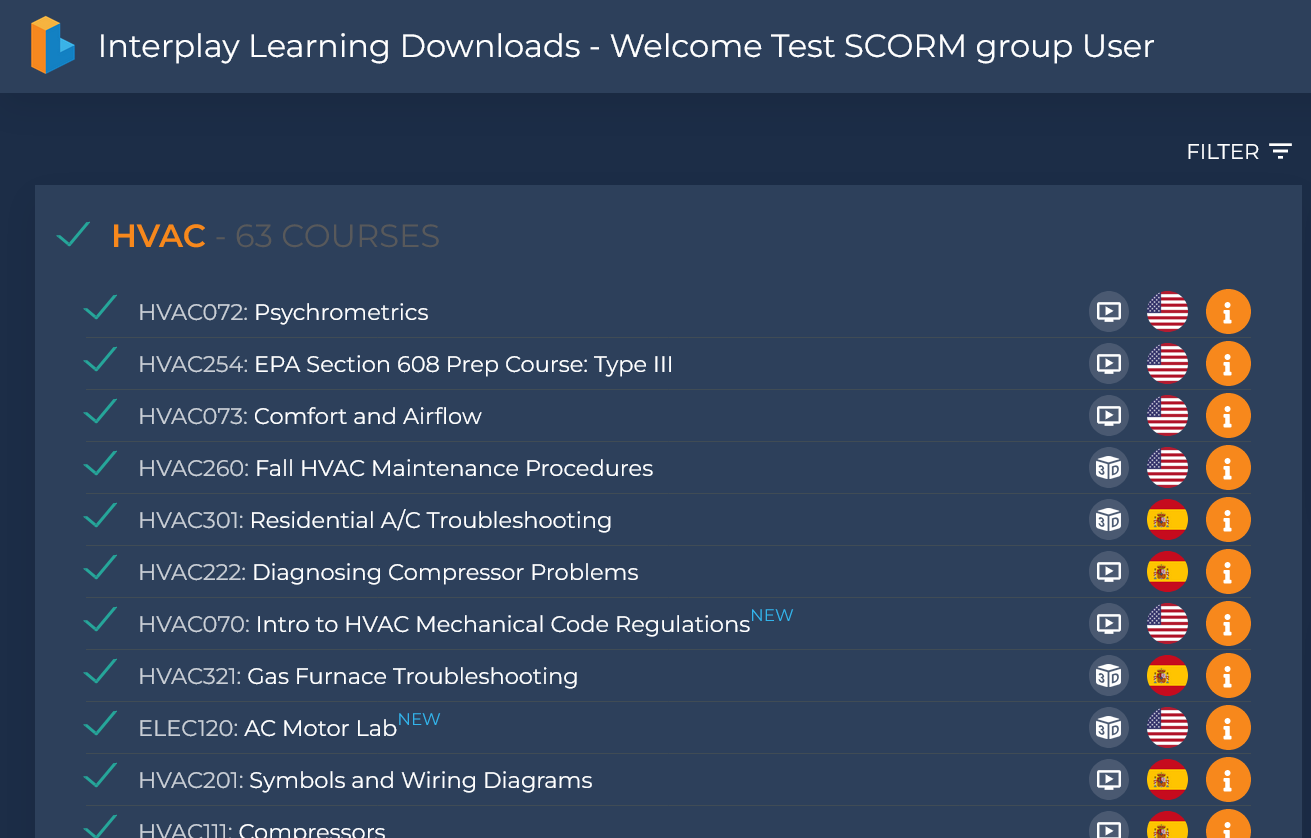
Task: Click 3D icon for AC Motor Lab
Action: coord(1108,728)
